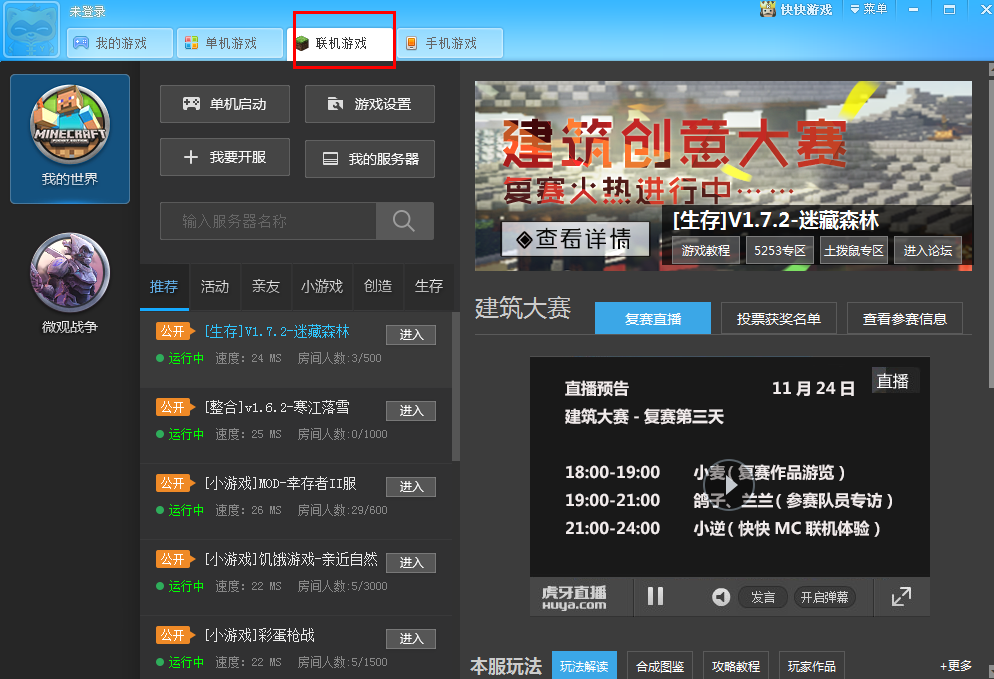Open the 土拨鼠专区 link

[854, 250]
